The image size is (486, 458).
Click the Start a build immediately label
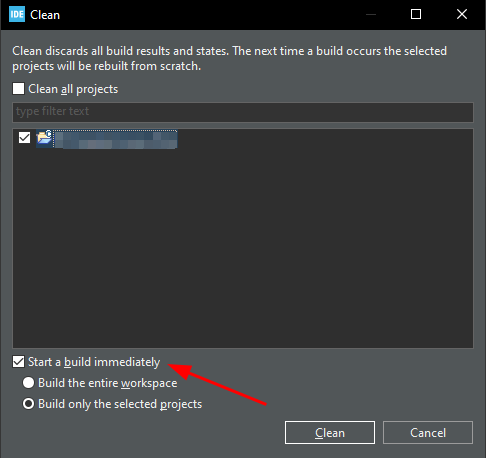[94, 362]
